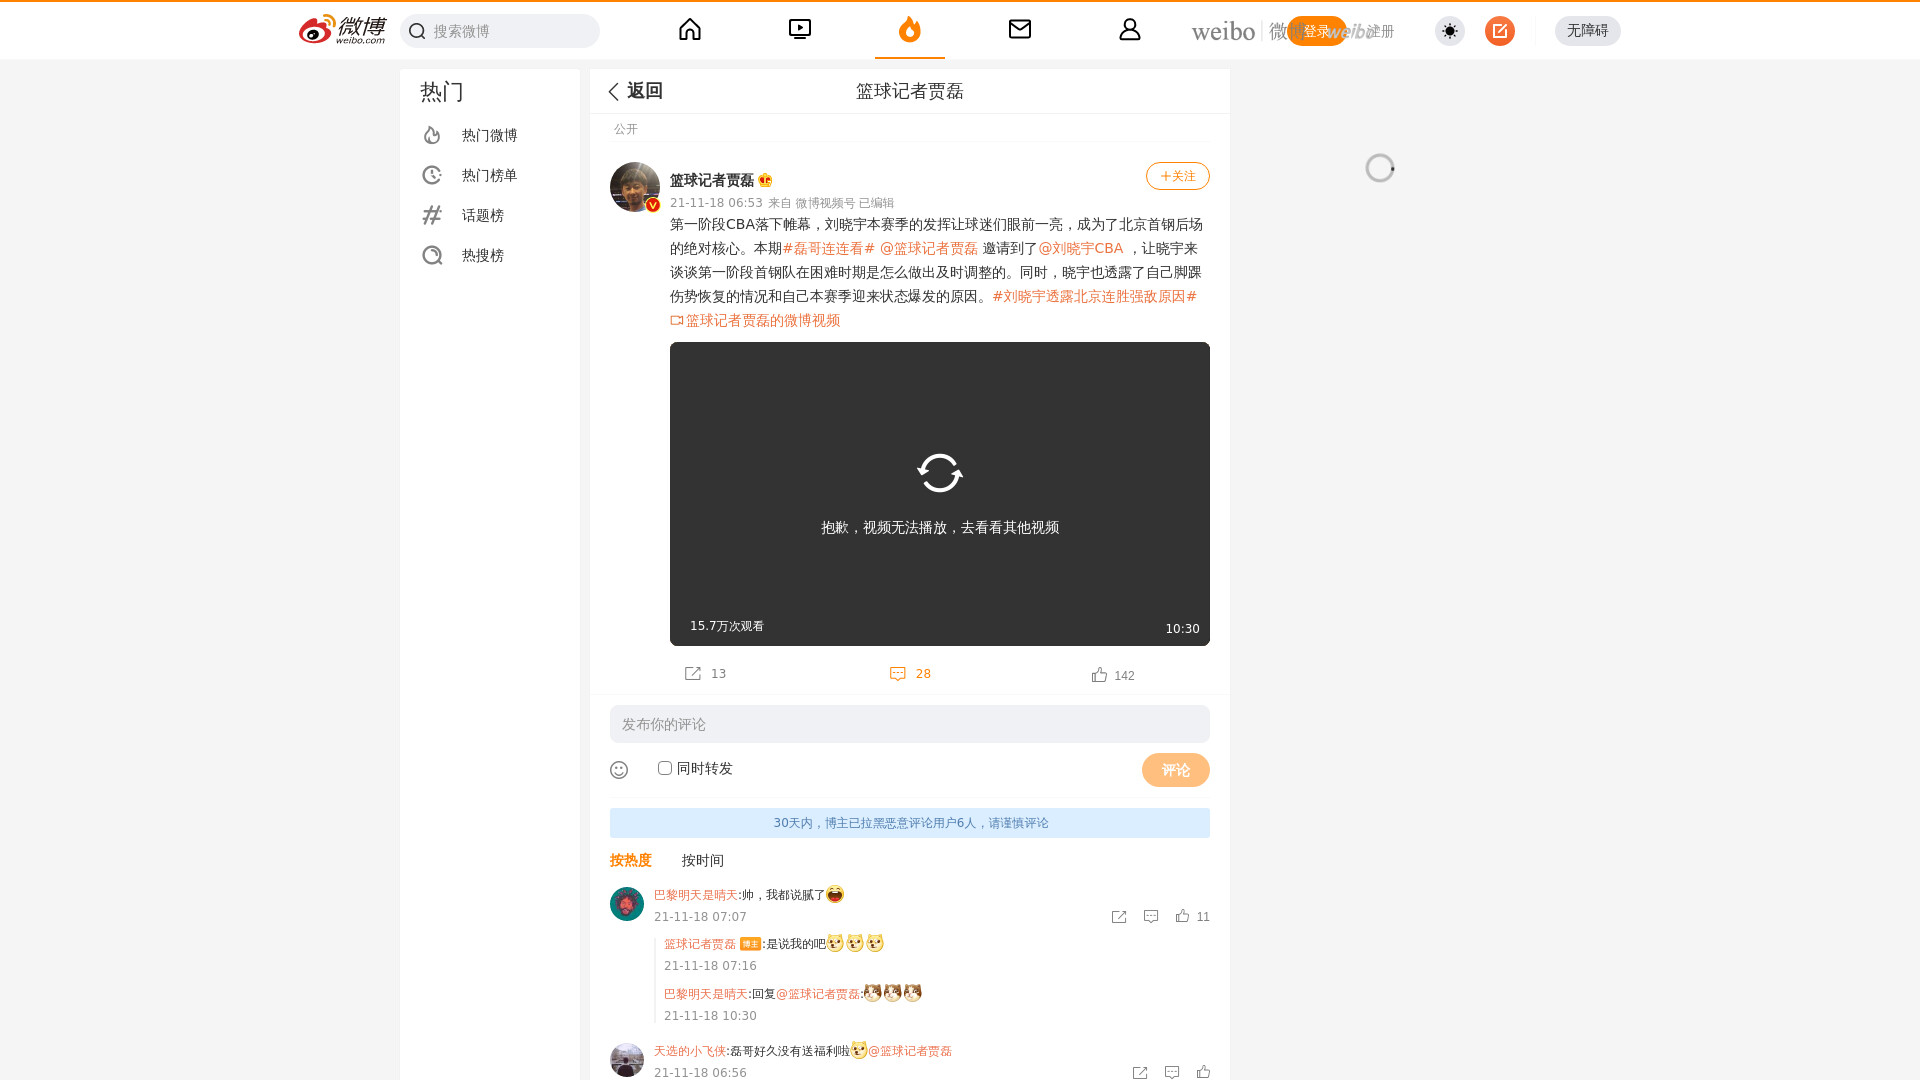Click the 篮球记者贾磊 author name

point(712,180)
